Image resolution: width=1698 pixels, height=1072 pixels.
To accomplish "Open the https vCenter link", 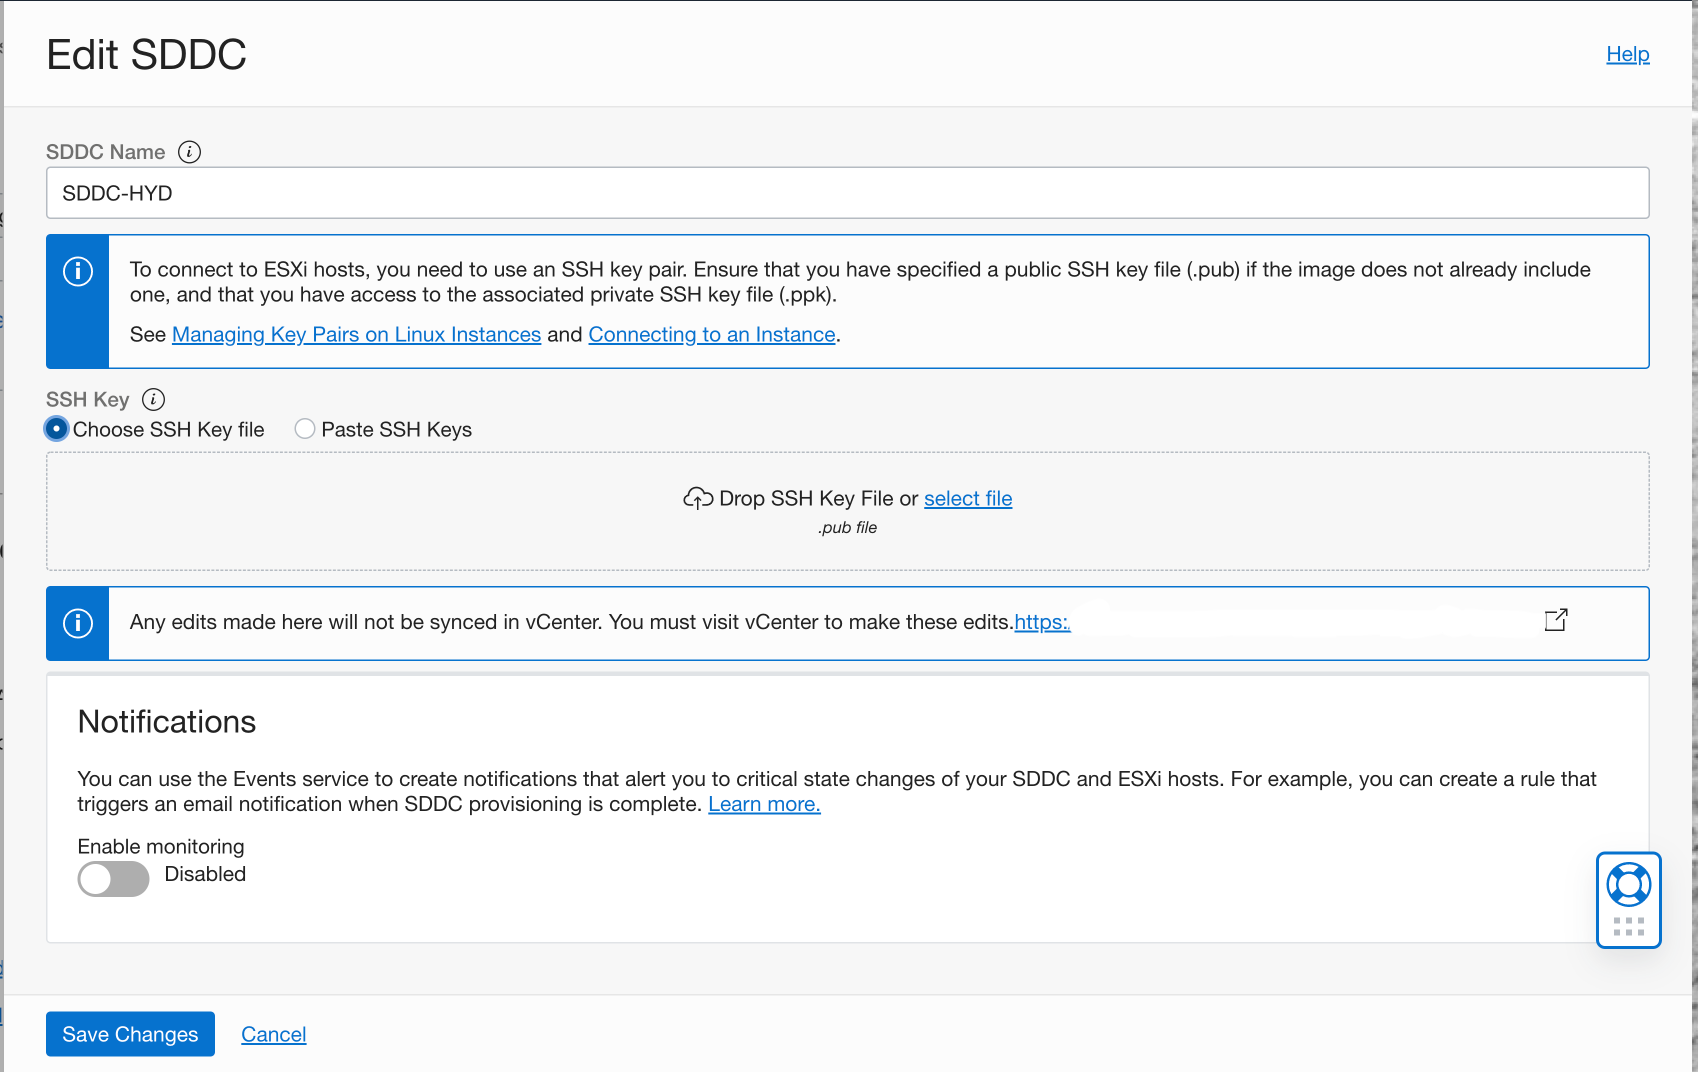I will pos(1042,622).
